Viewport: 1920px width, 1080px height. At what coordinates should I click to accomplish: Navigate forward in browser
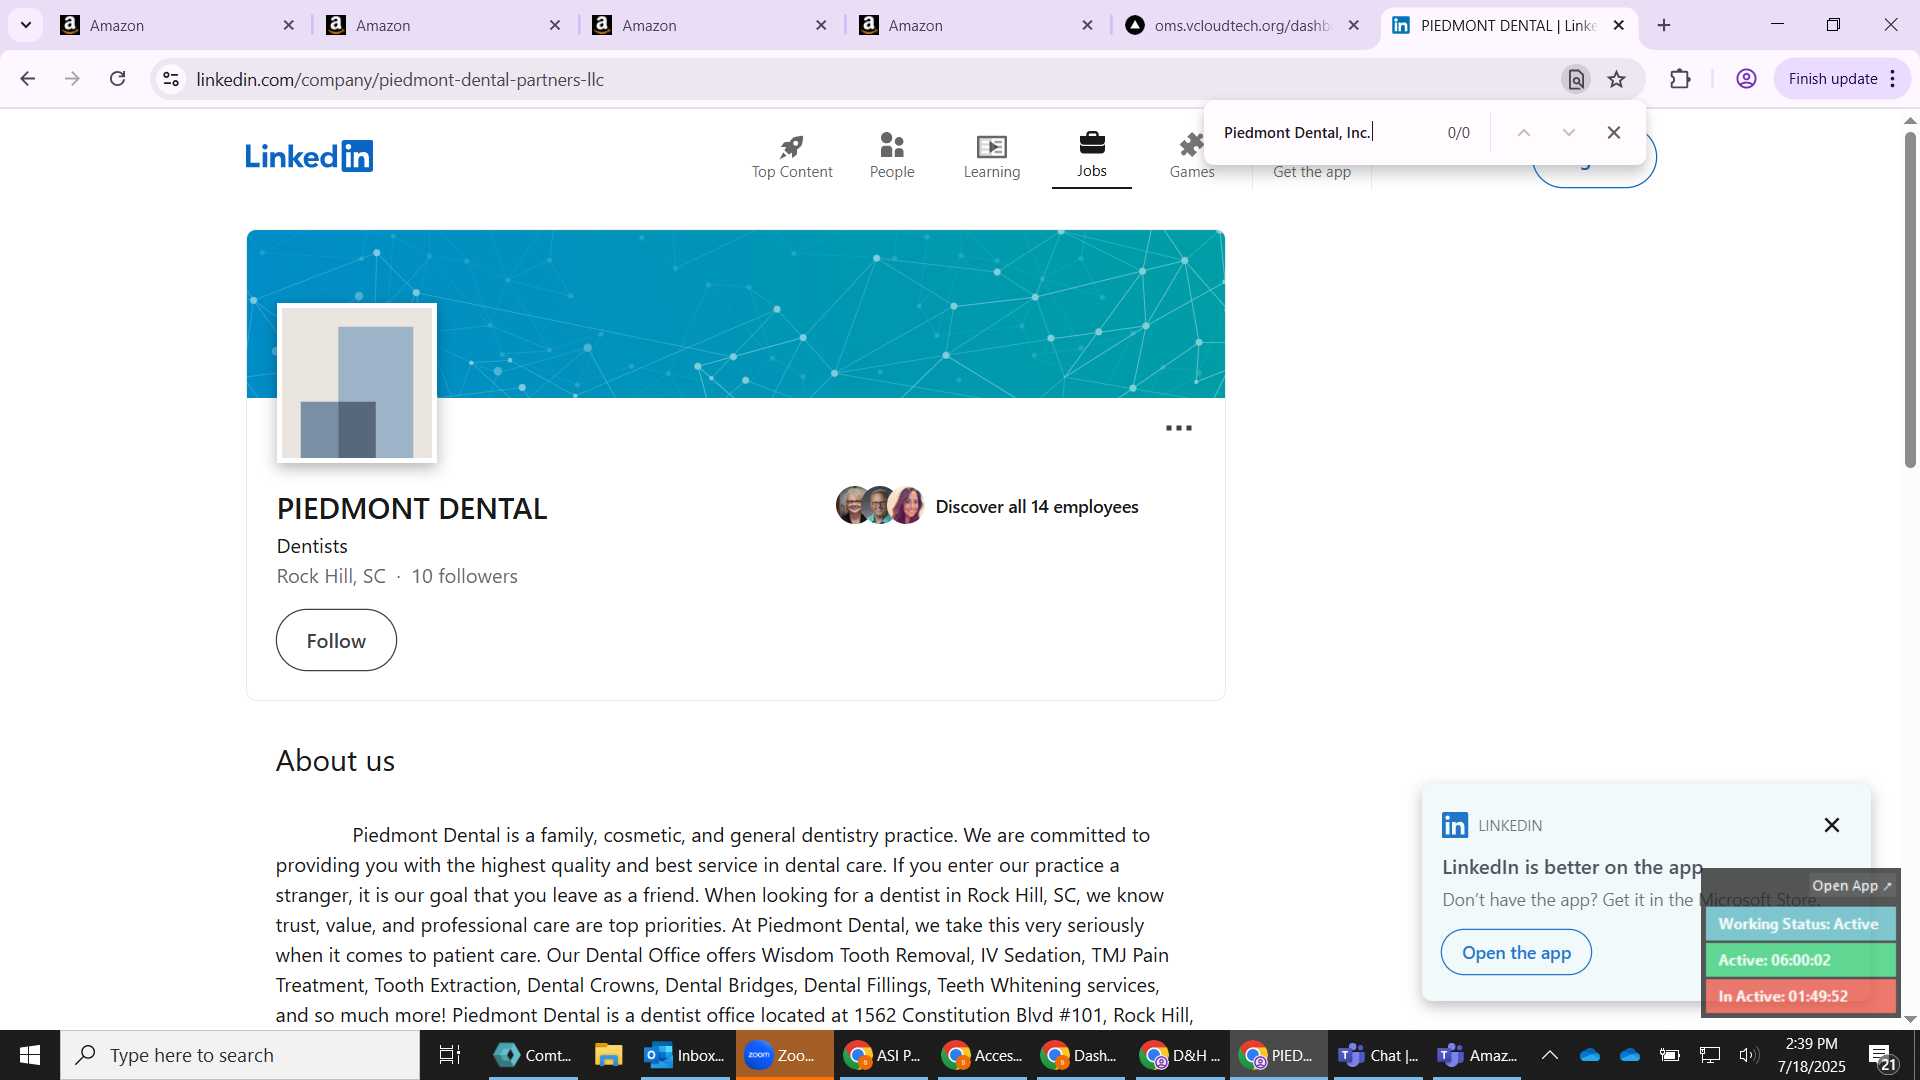point(72,79)
